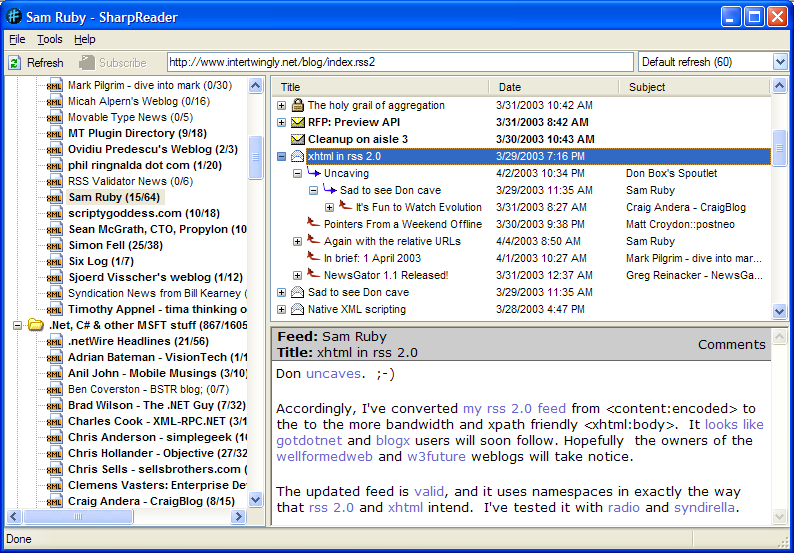Click the XML icon beside Chris Sells

tap(54, 470)
